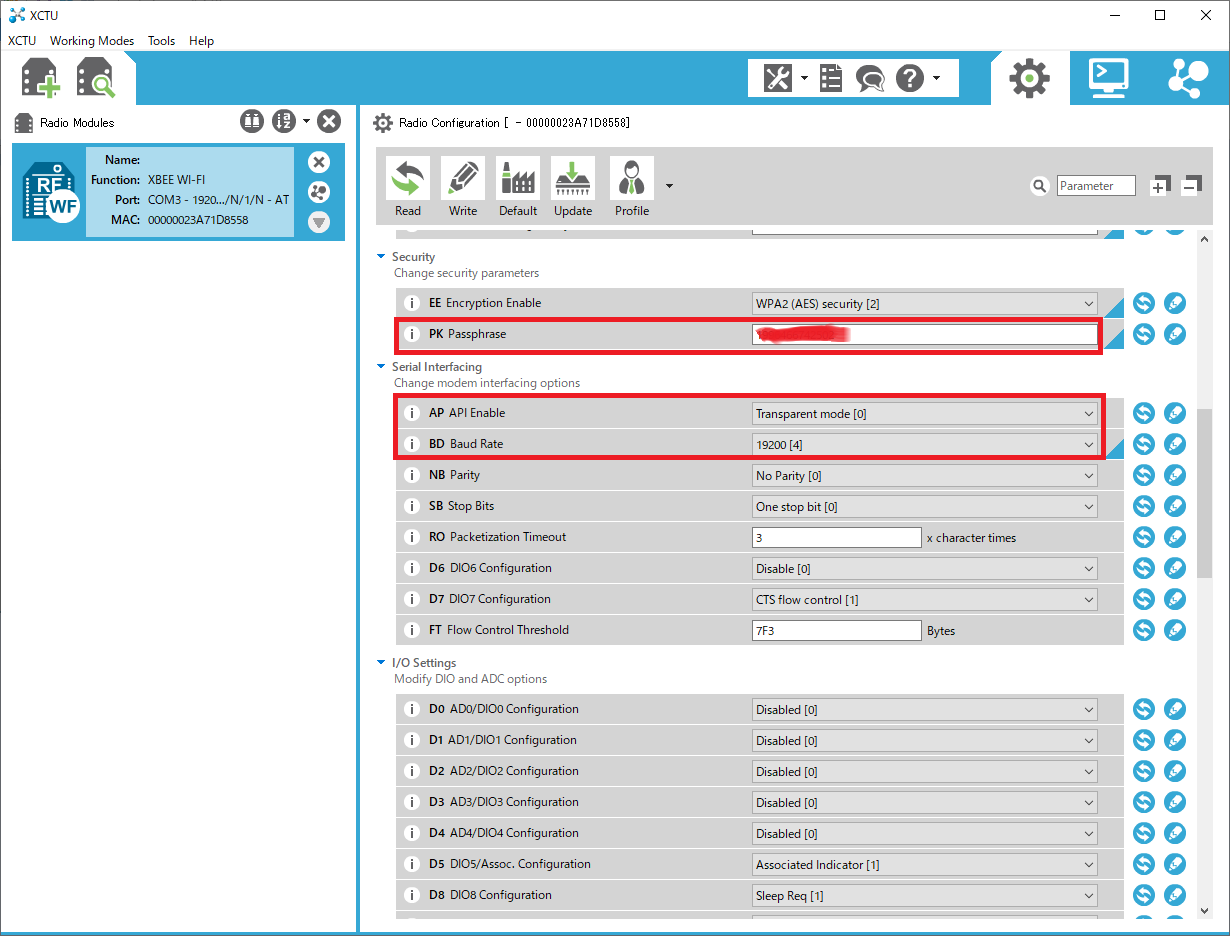Screen dimensions: 1230x936
Task: Write the Baud Rate setting
Action: click(x=1175, y=444)
